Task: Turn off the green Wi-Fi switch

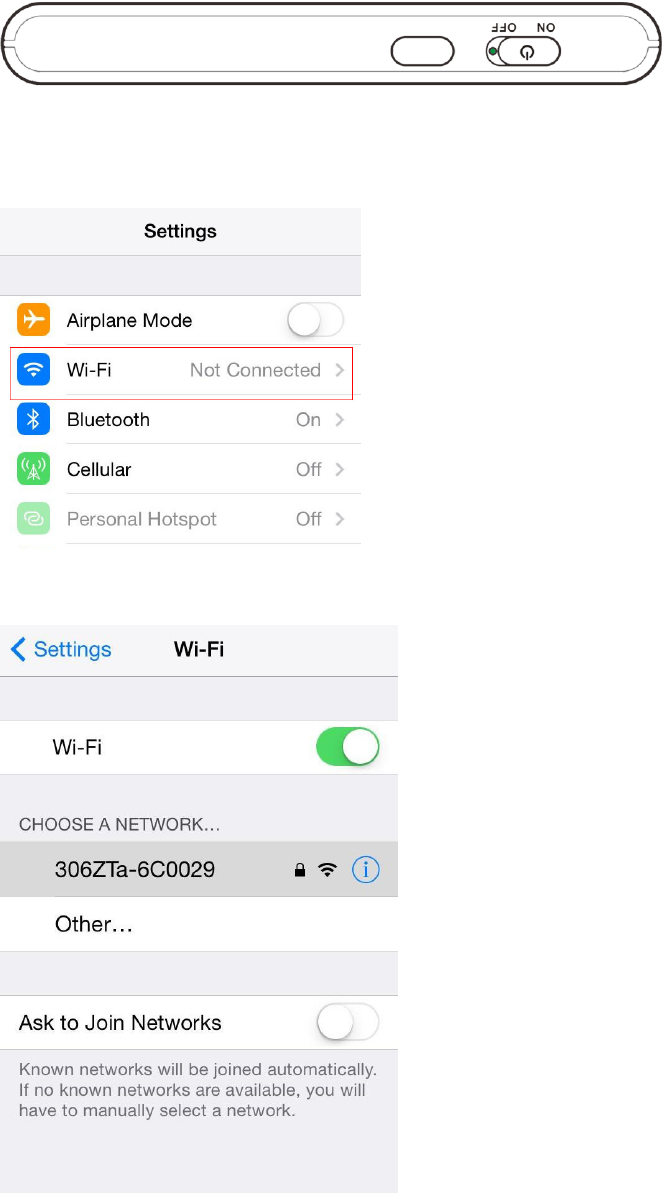Action: tap(348, 747)
